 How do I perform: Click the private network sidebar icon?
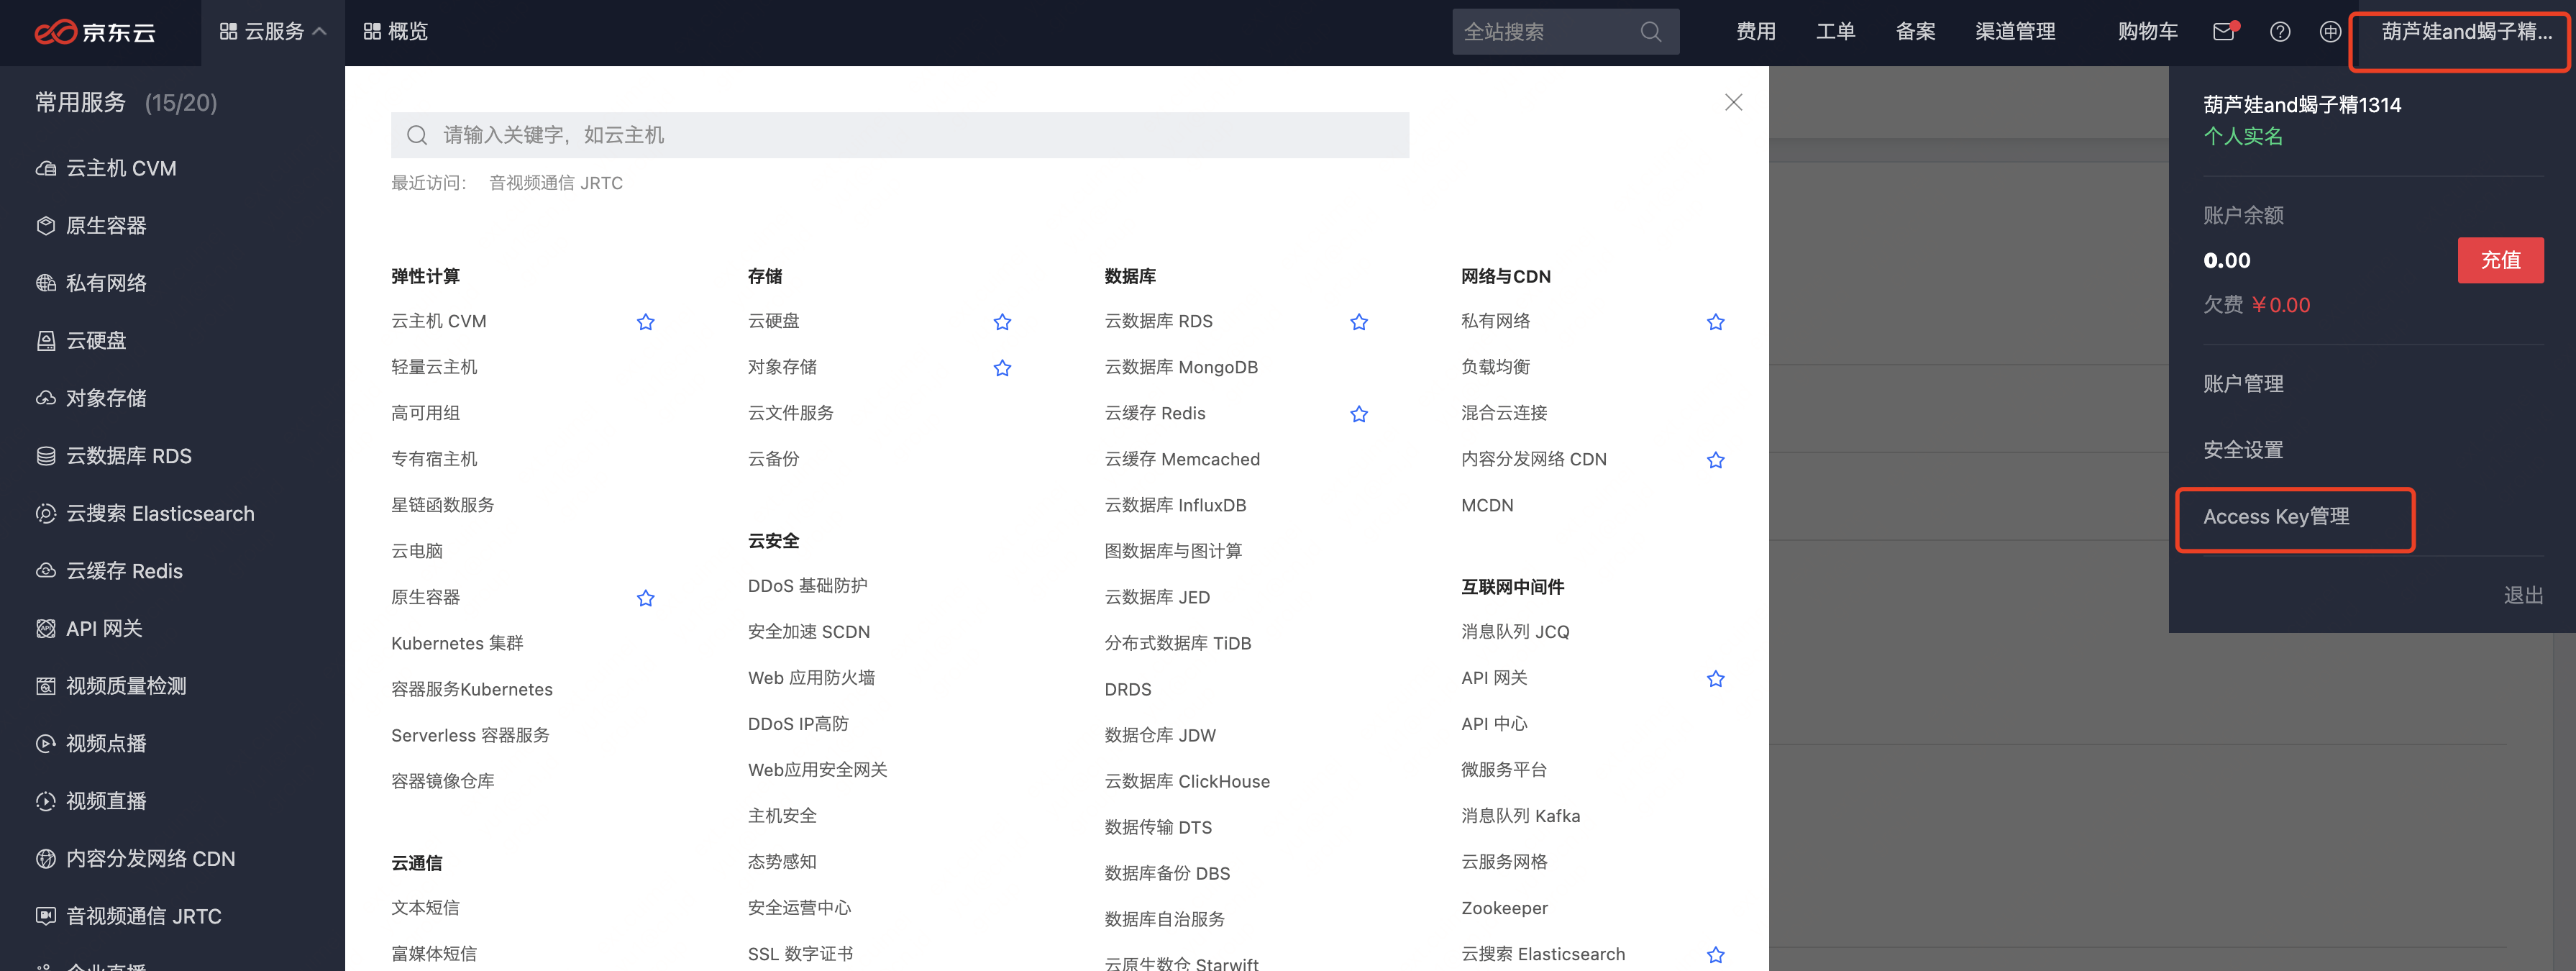point(45,283)
